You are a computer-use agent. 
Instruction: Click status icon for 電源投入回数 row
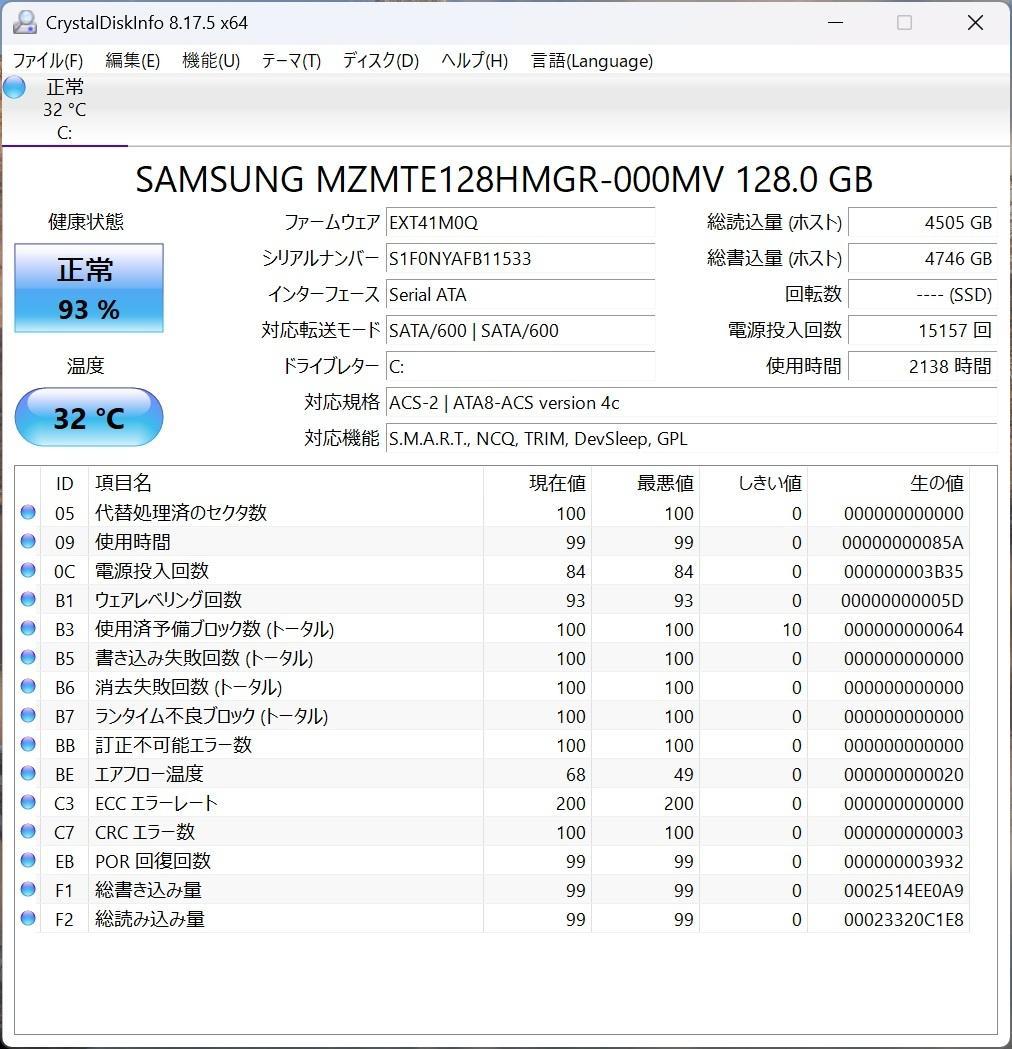click(27, 571)
